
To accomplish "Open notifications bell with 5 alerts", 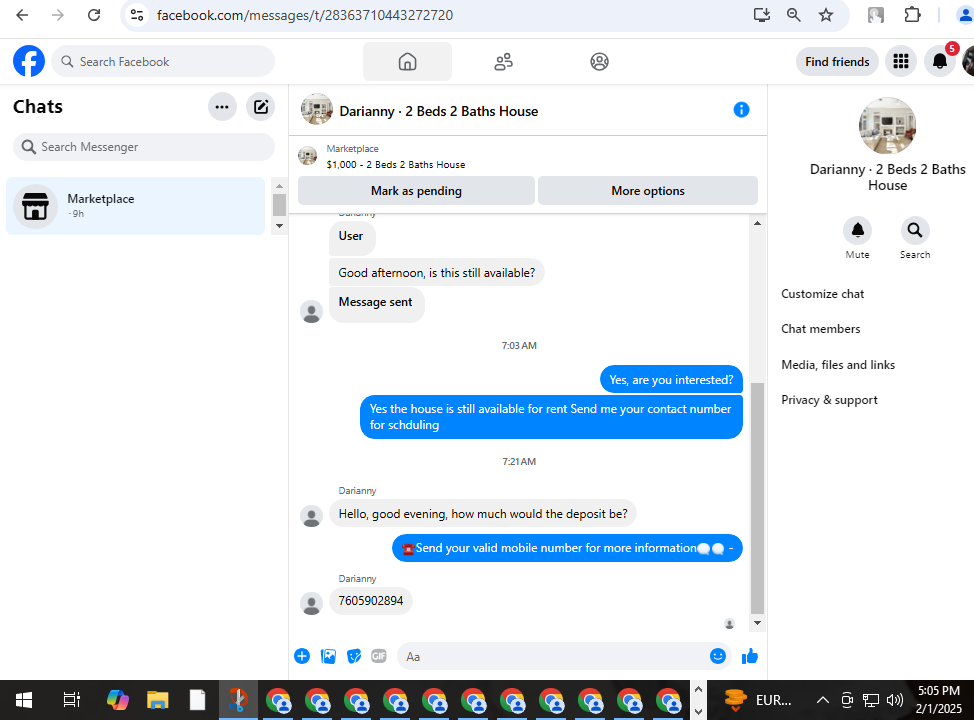I will point(940,61).
